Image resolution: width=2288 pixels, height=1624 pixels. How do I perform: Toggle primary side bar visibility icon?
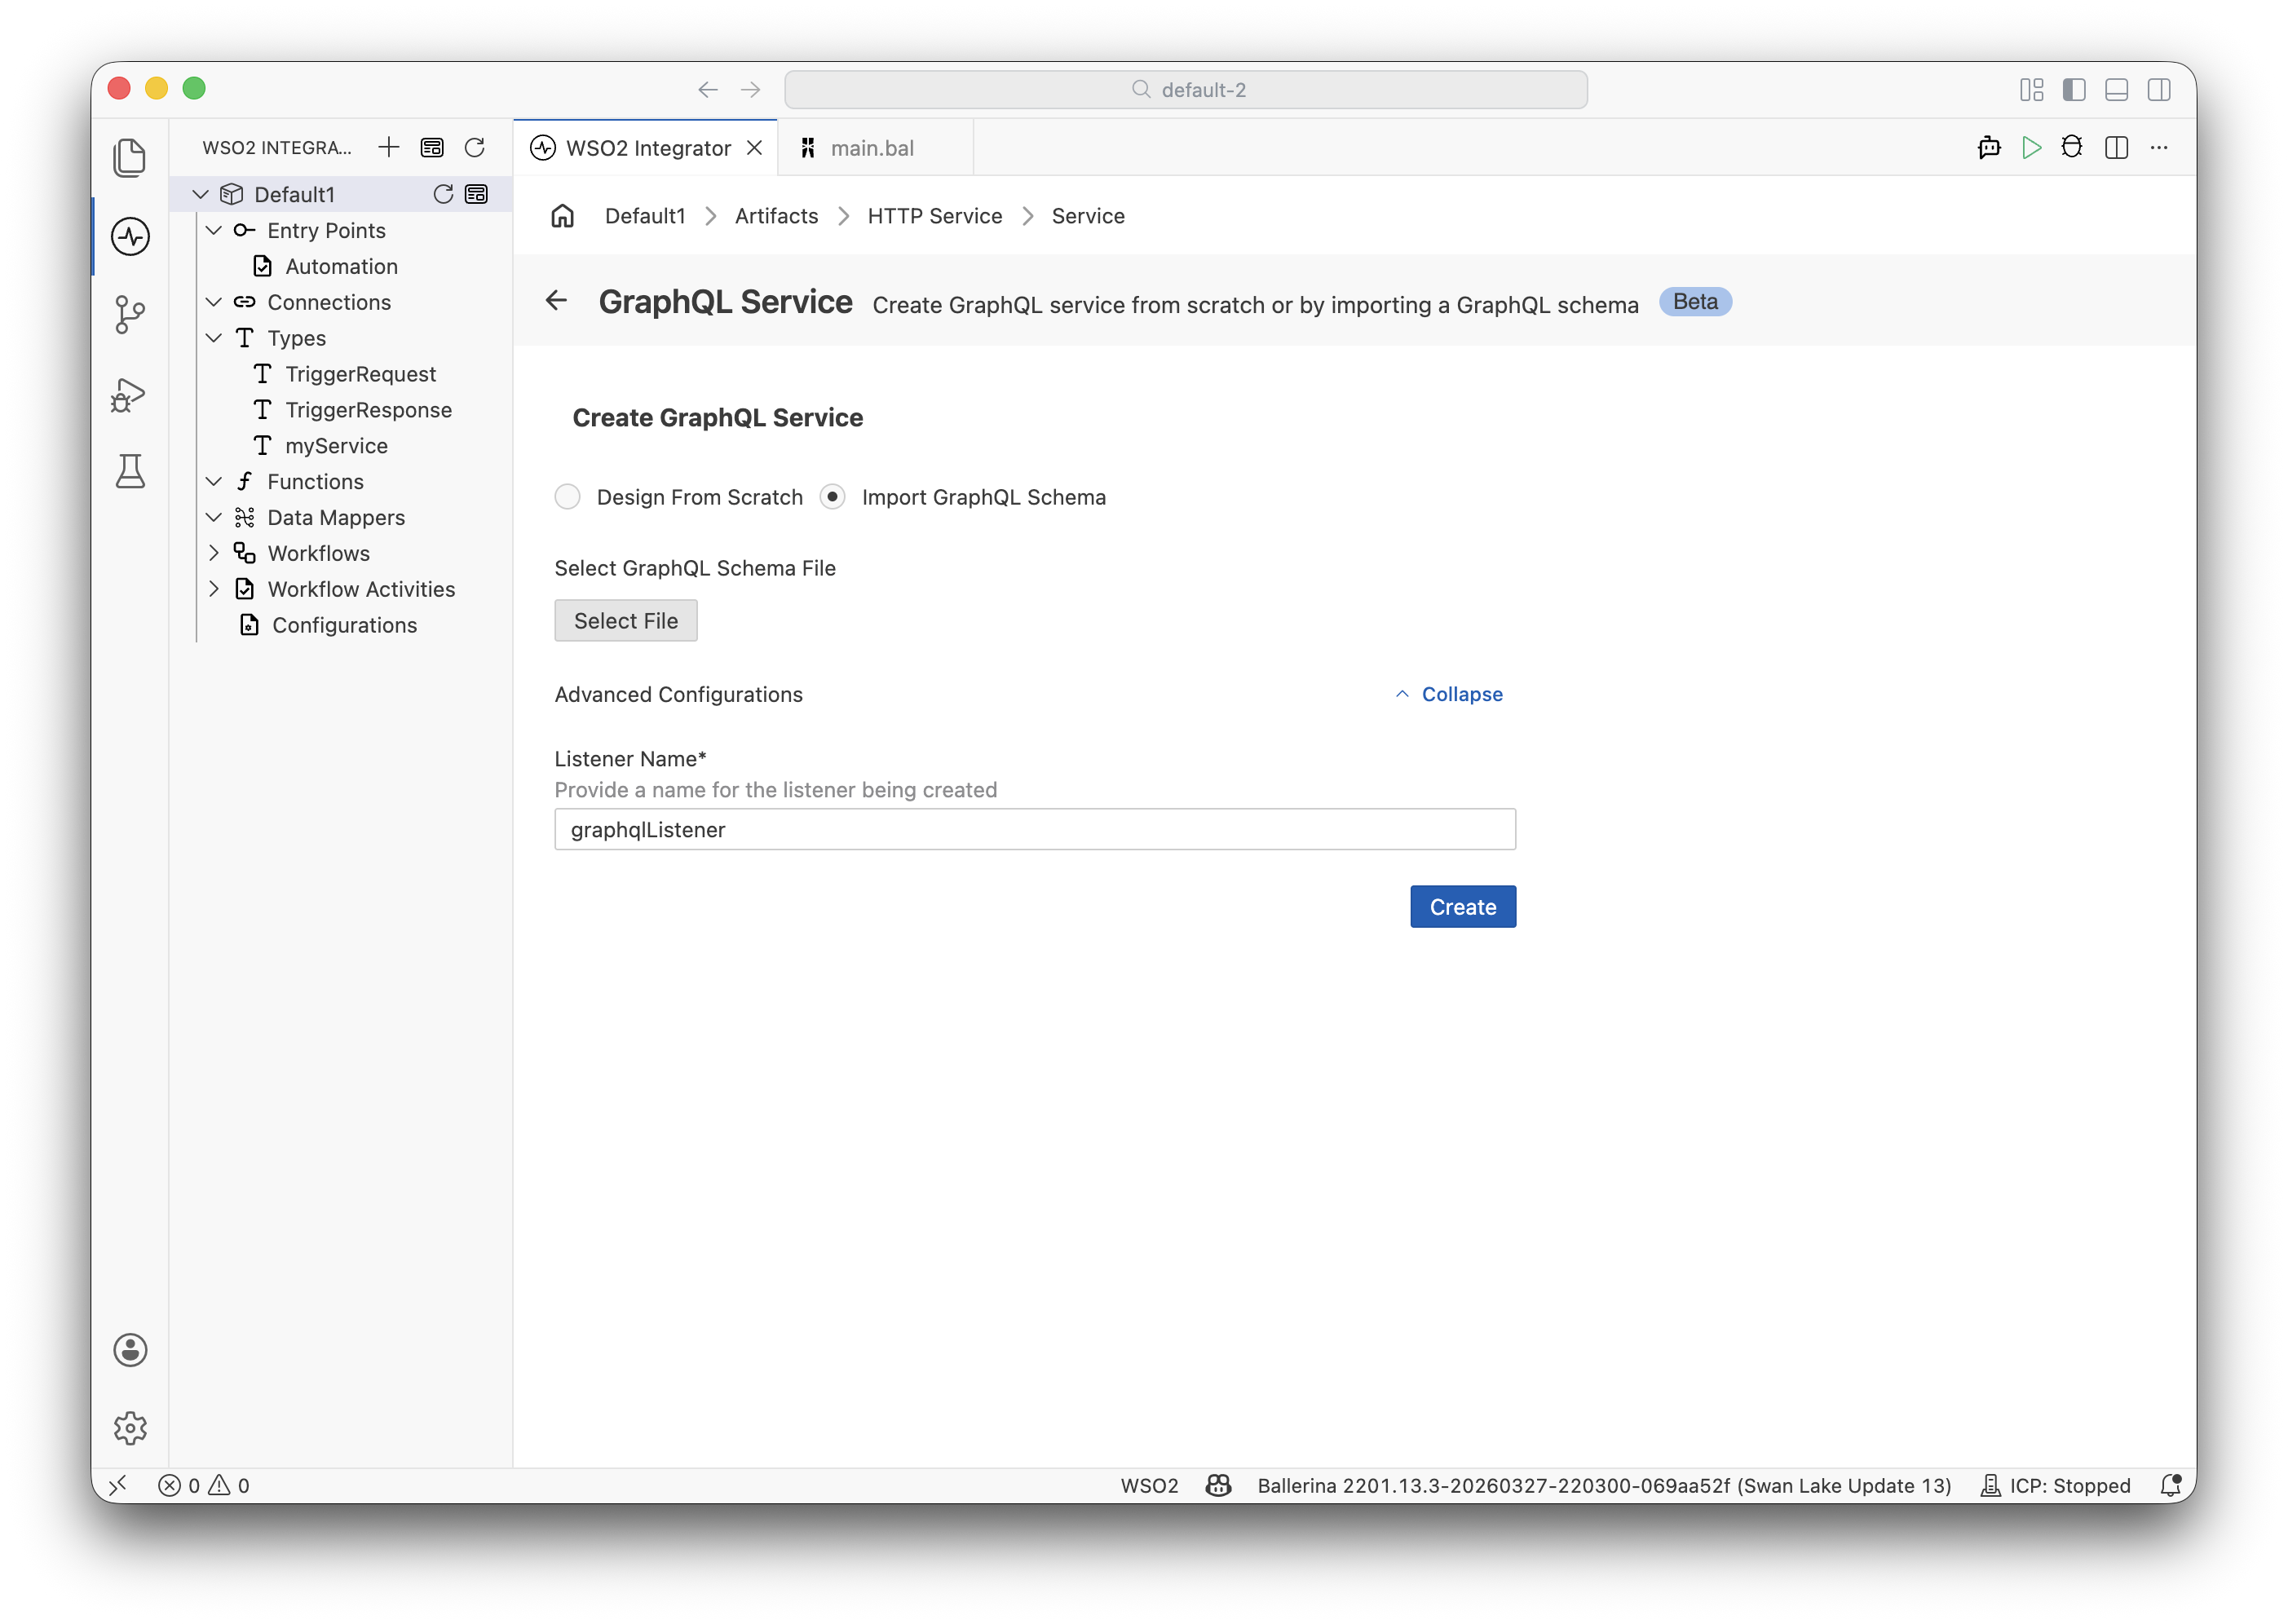(2074, 90)
